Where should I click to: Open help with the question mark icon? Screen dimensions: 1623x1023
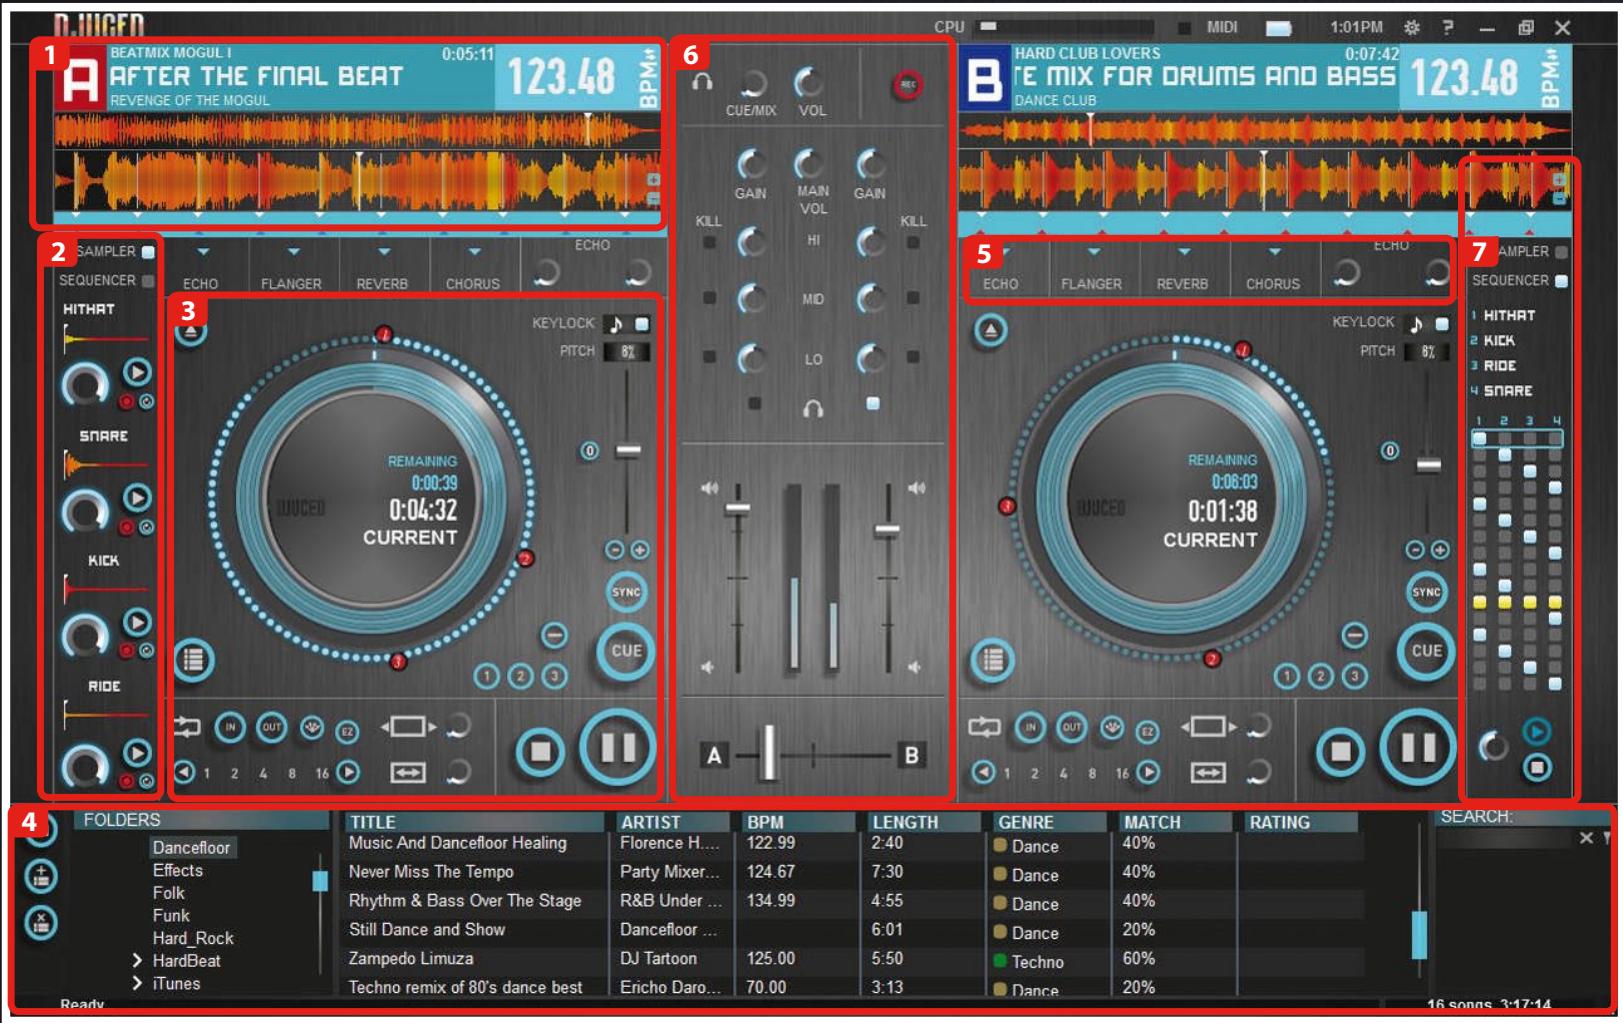pos(1447,28)
